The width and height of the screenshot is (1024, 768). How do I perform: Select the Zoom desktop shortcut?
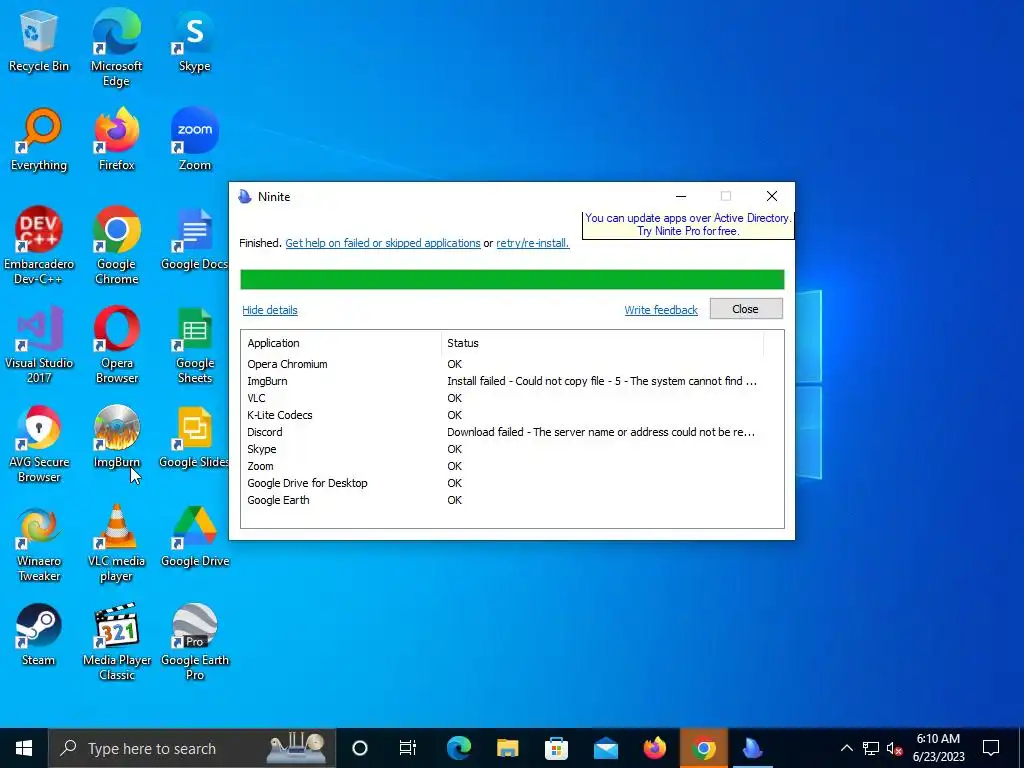tap(195, 140)
